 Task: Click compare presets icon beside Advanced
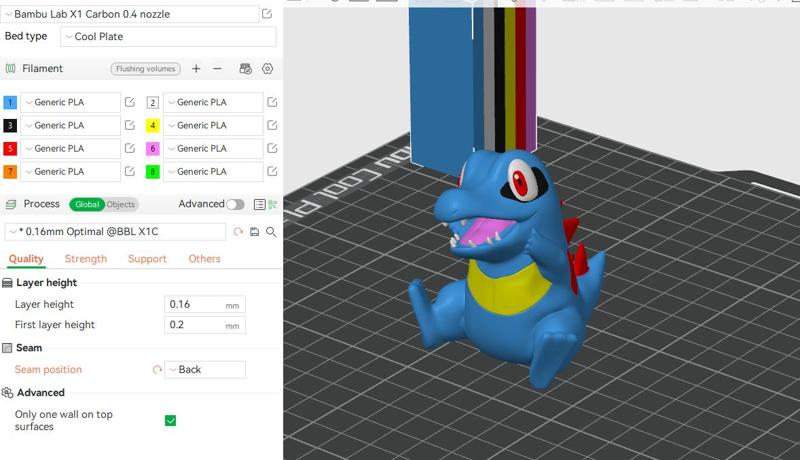[x=273, y=205]
